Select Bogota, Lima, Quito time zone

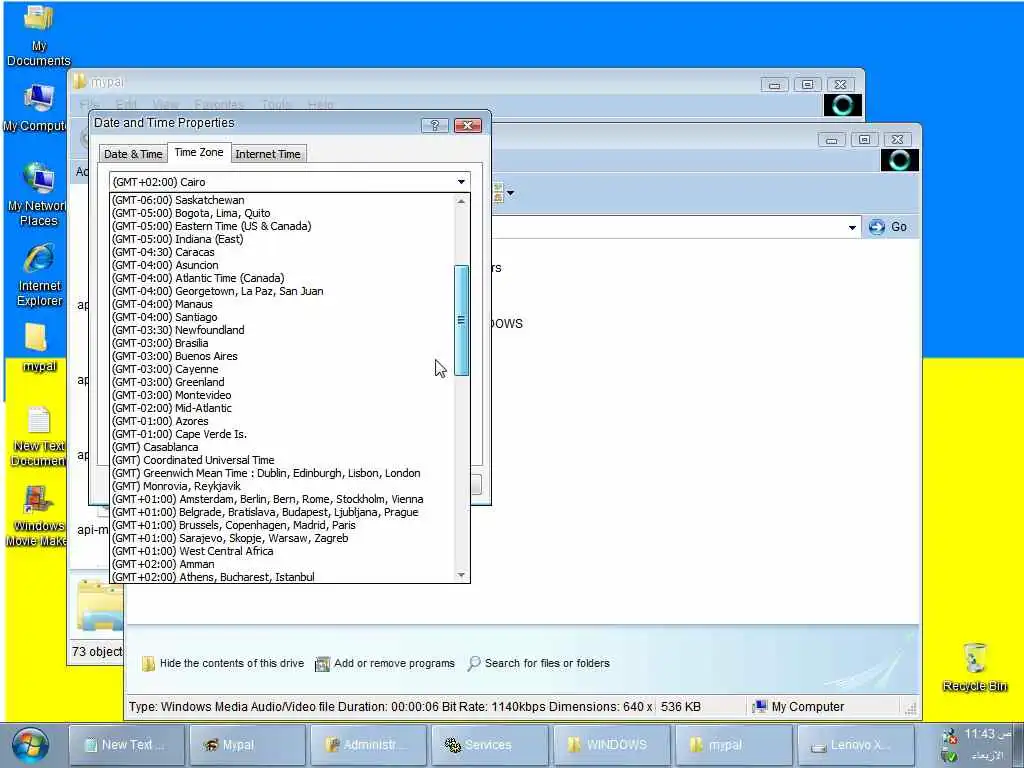click(x=282, y=214)
